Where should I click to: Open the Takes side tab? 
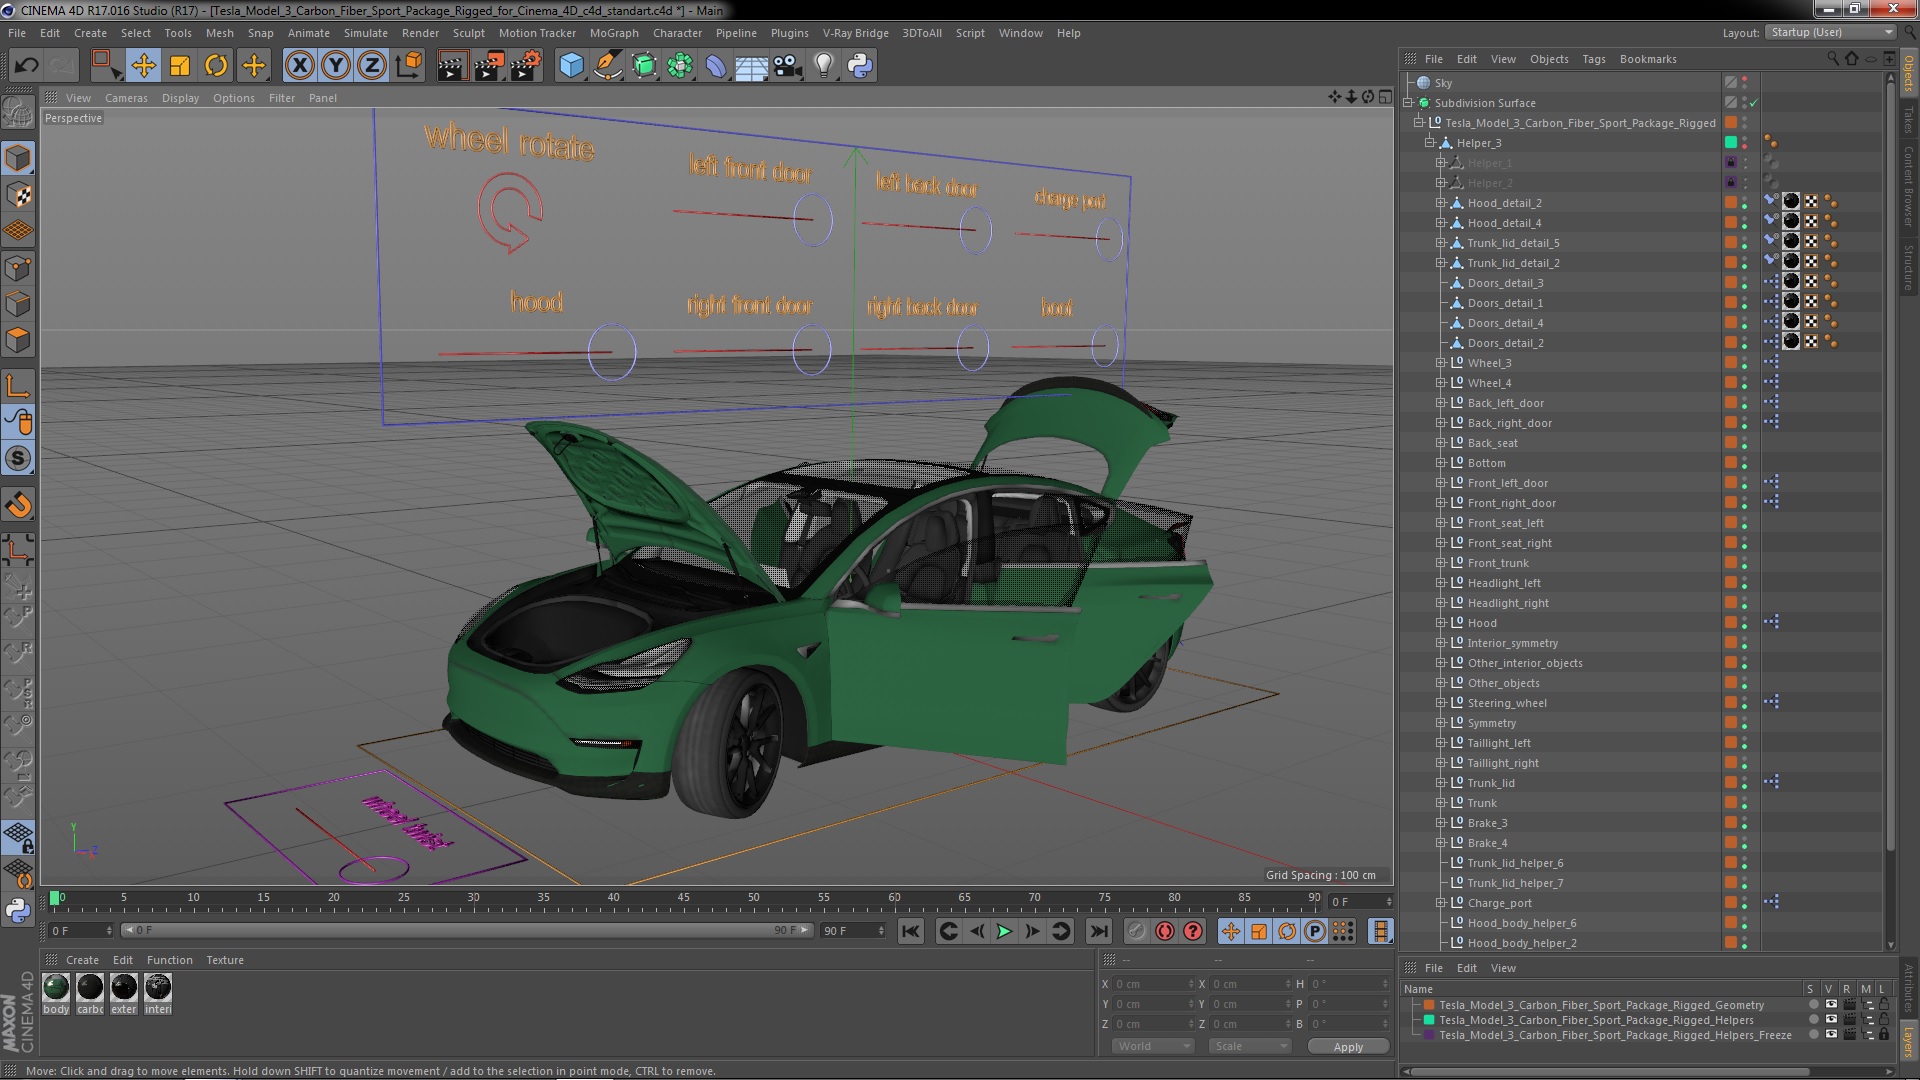click(1908, 120)
